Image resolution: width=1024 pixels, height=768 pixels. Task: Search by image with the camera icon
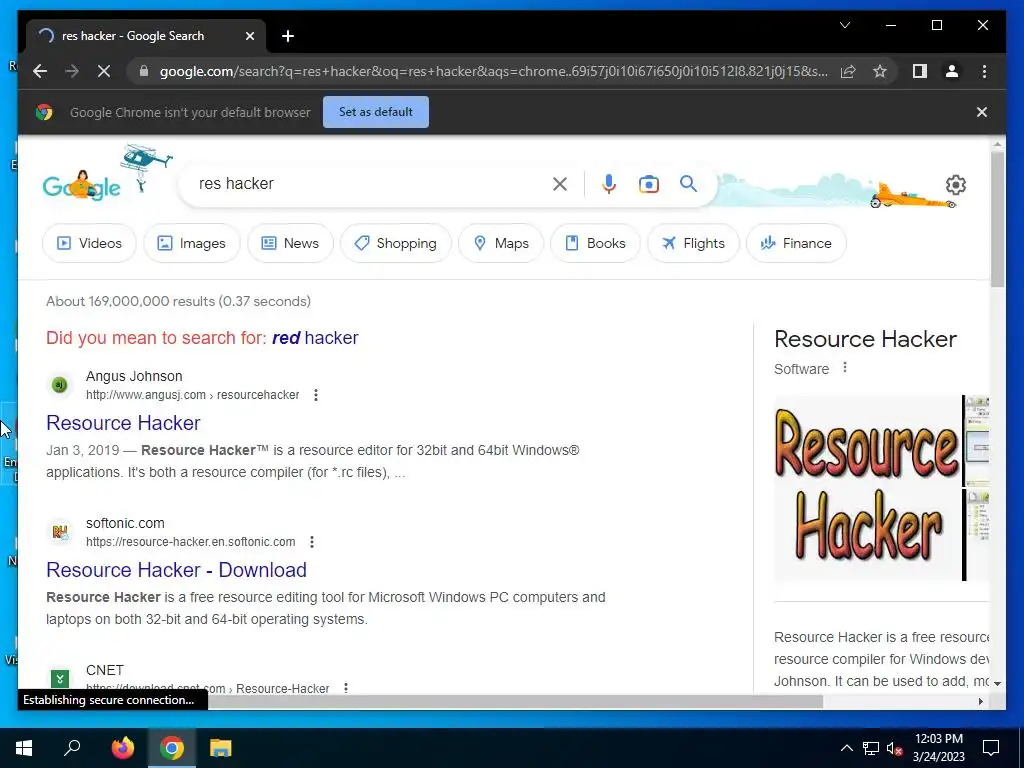coord(648,184)
